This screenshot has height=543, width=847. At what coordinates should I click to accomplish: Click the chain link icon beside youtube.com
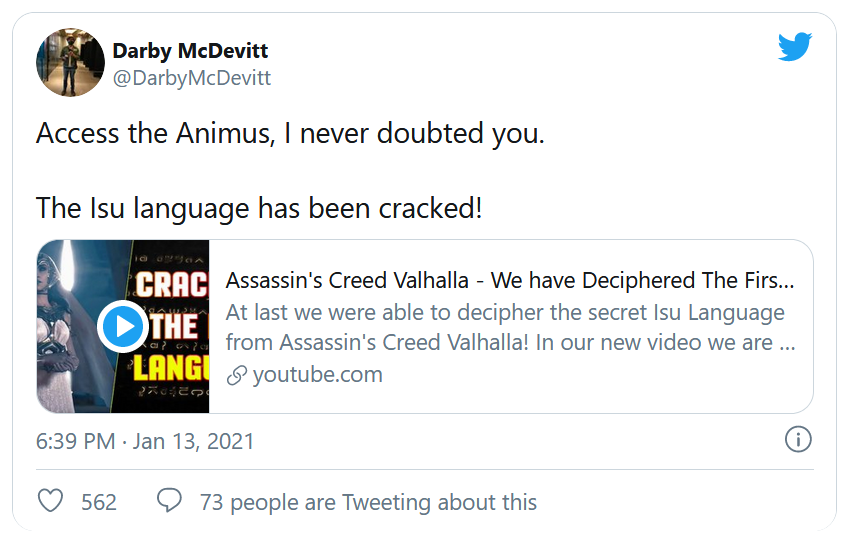tap(237, 376)
